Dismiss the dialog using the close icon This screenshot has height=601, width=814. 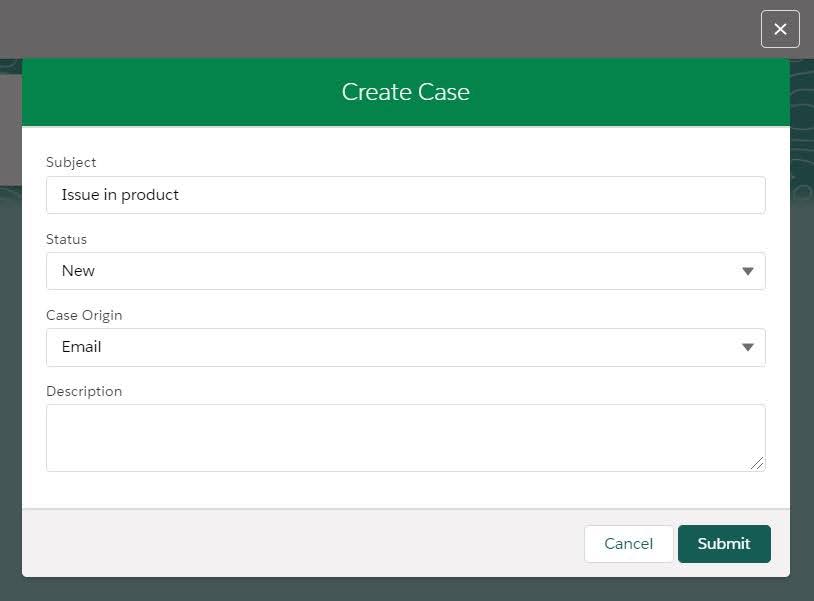point(780,29)
